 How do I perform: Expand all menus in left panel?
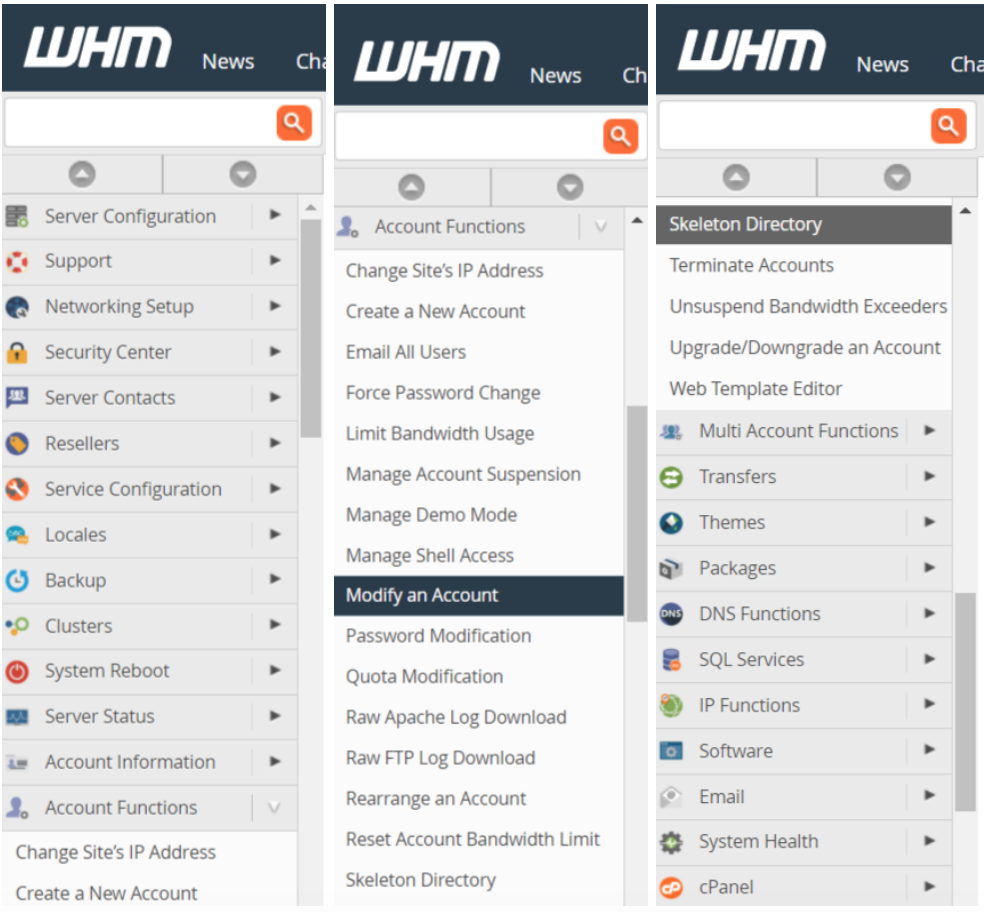point(243,174)
